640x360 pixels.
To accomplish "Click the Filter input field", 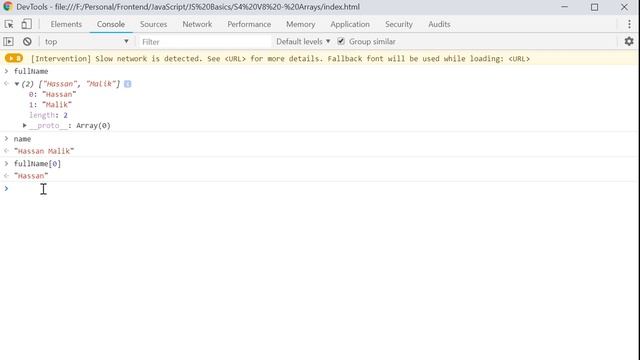I will tap(205, 42).
